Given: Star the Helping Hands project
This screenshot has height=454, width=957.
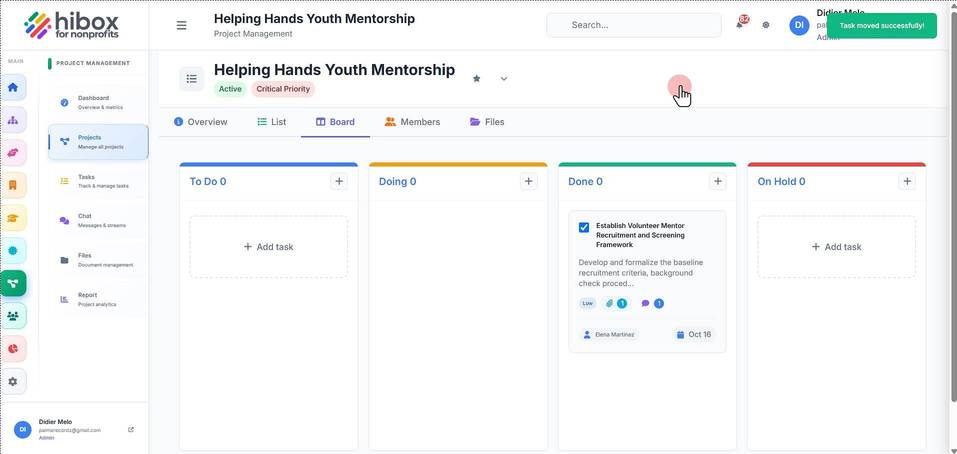Looking at the screenshot, I should [477, 79].
